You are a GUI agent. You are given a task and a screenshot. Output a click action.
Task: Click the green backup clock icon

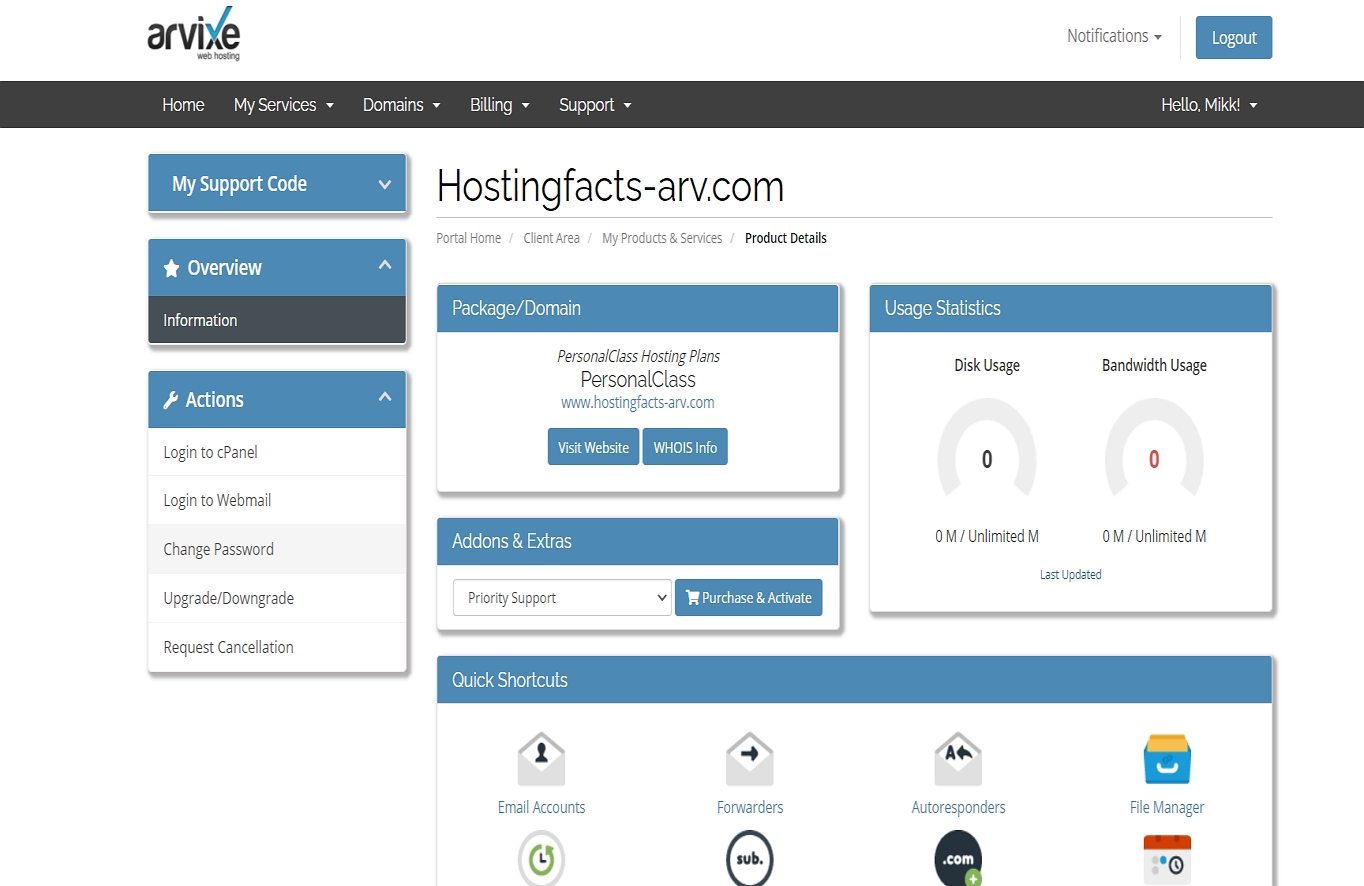(x=541, y=858)
